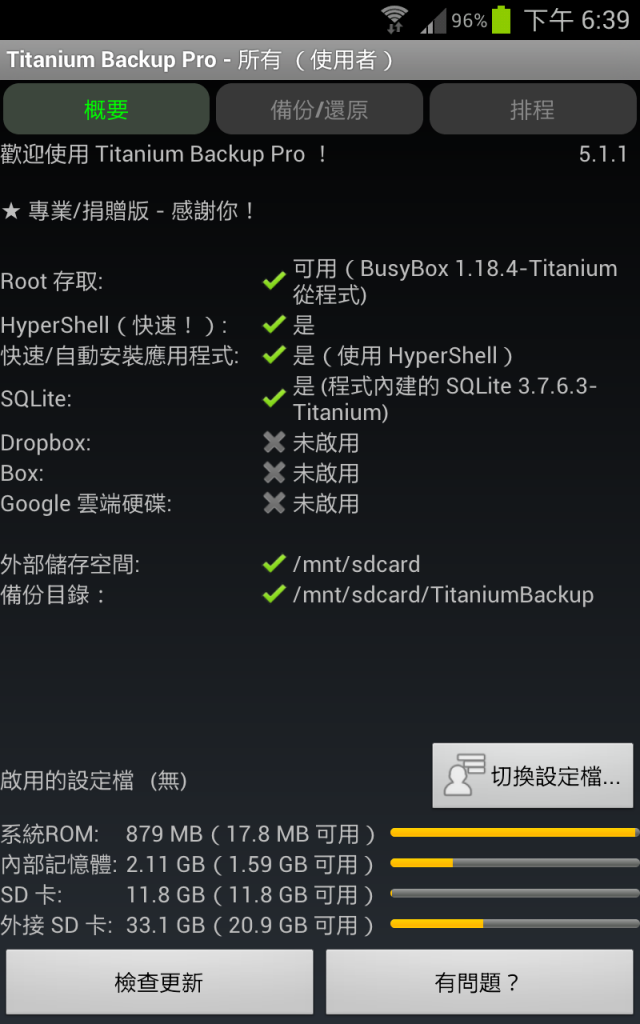Click the 有問題？ help button
The image size is (640, 1024).
click(x=479, y=982)
